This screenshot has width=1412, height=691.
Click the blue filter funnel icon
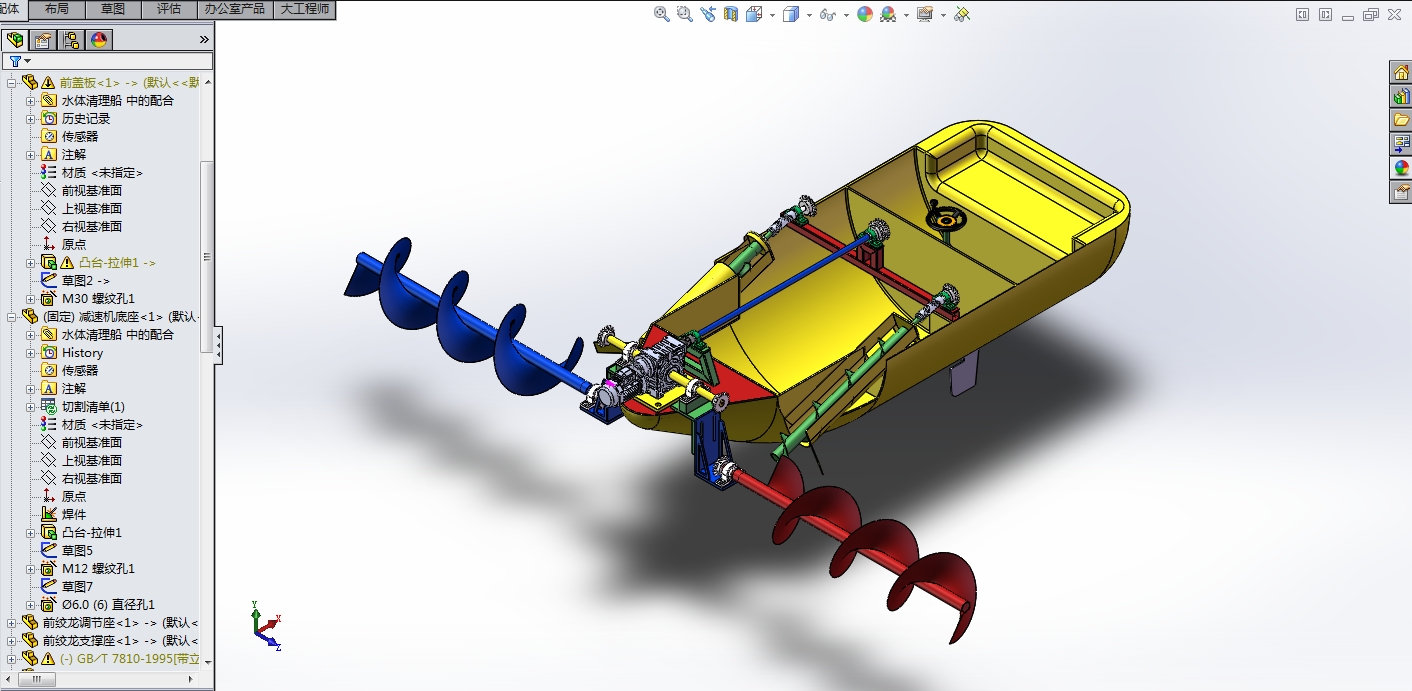[x=15, y=61]
